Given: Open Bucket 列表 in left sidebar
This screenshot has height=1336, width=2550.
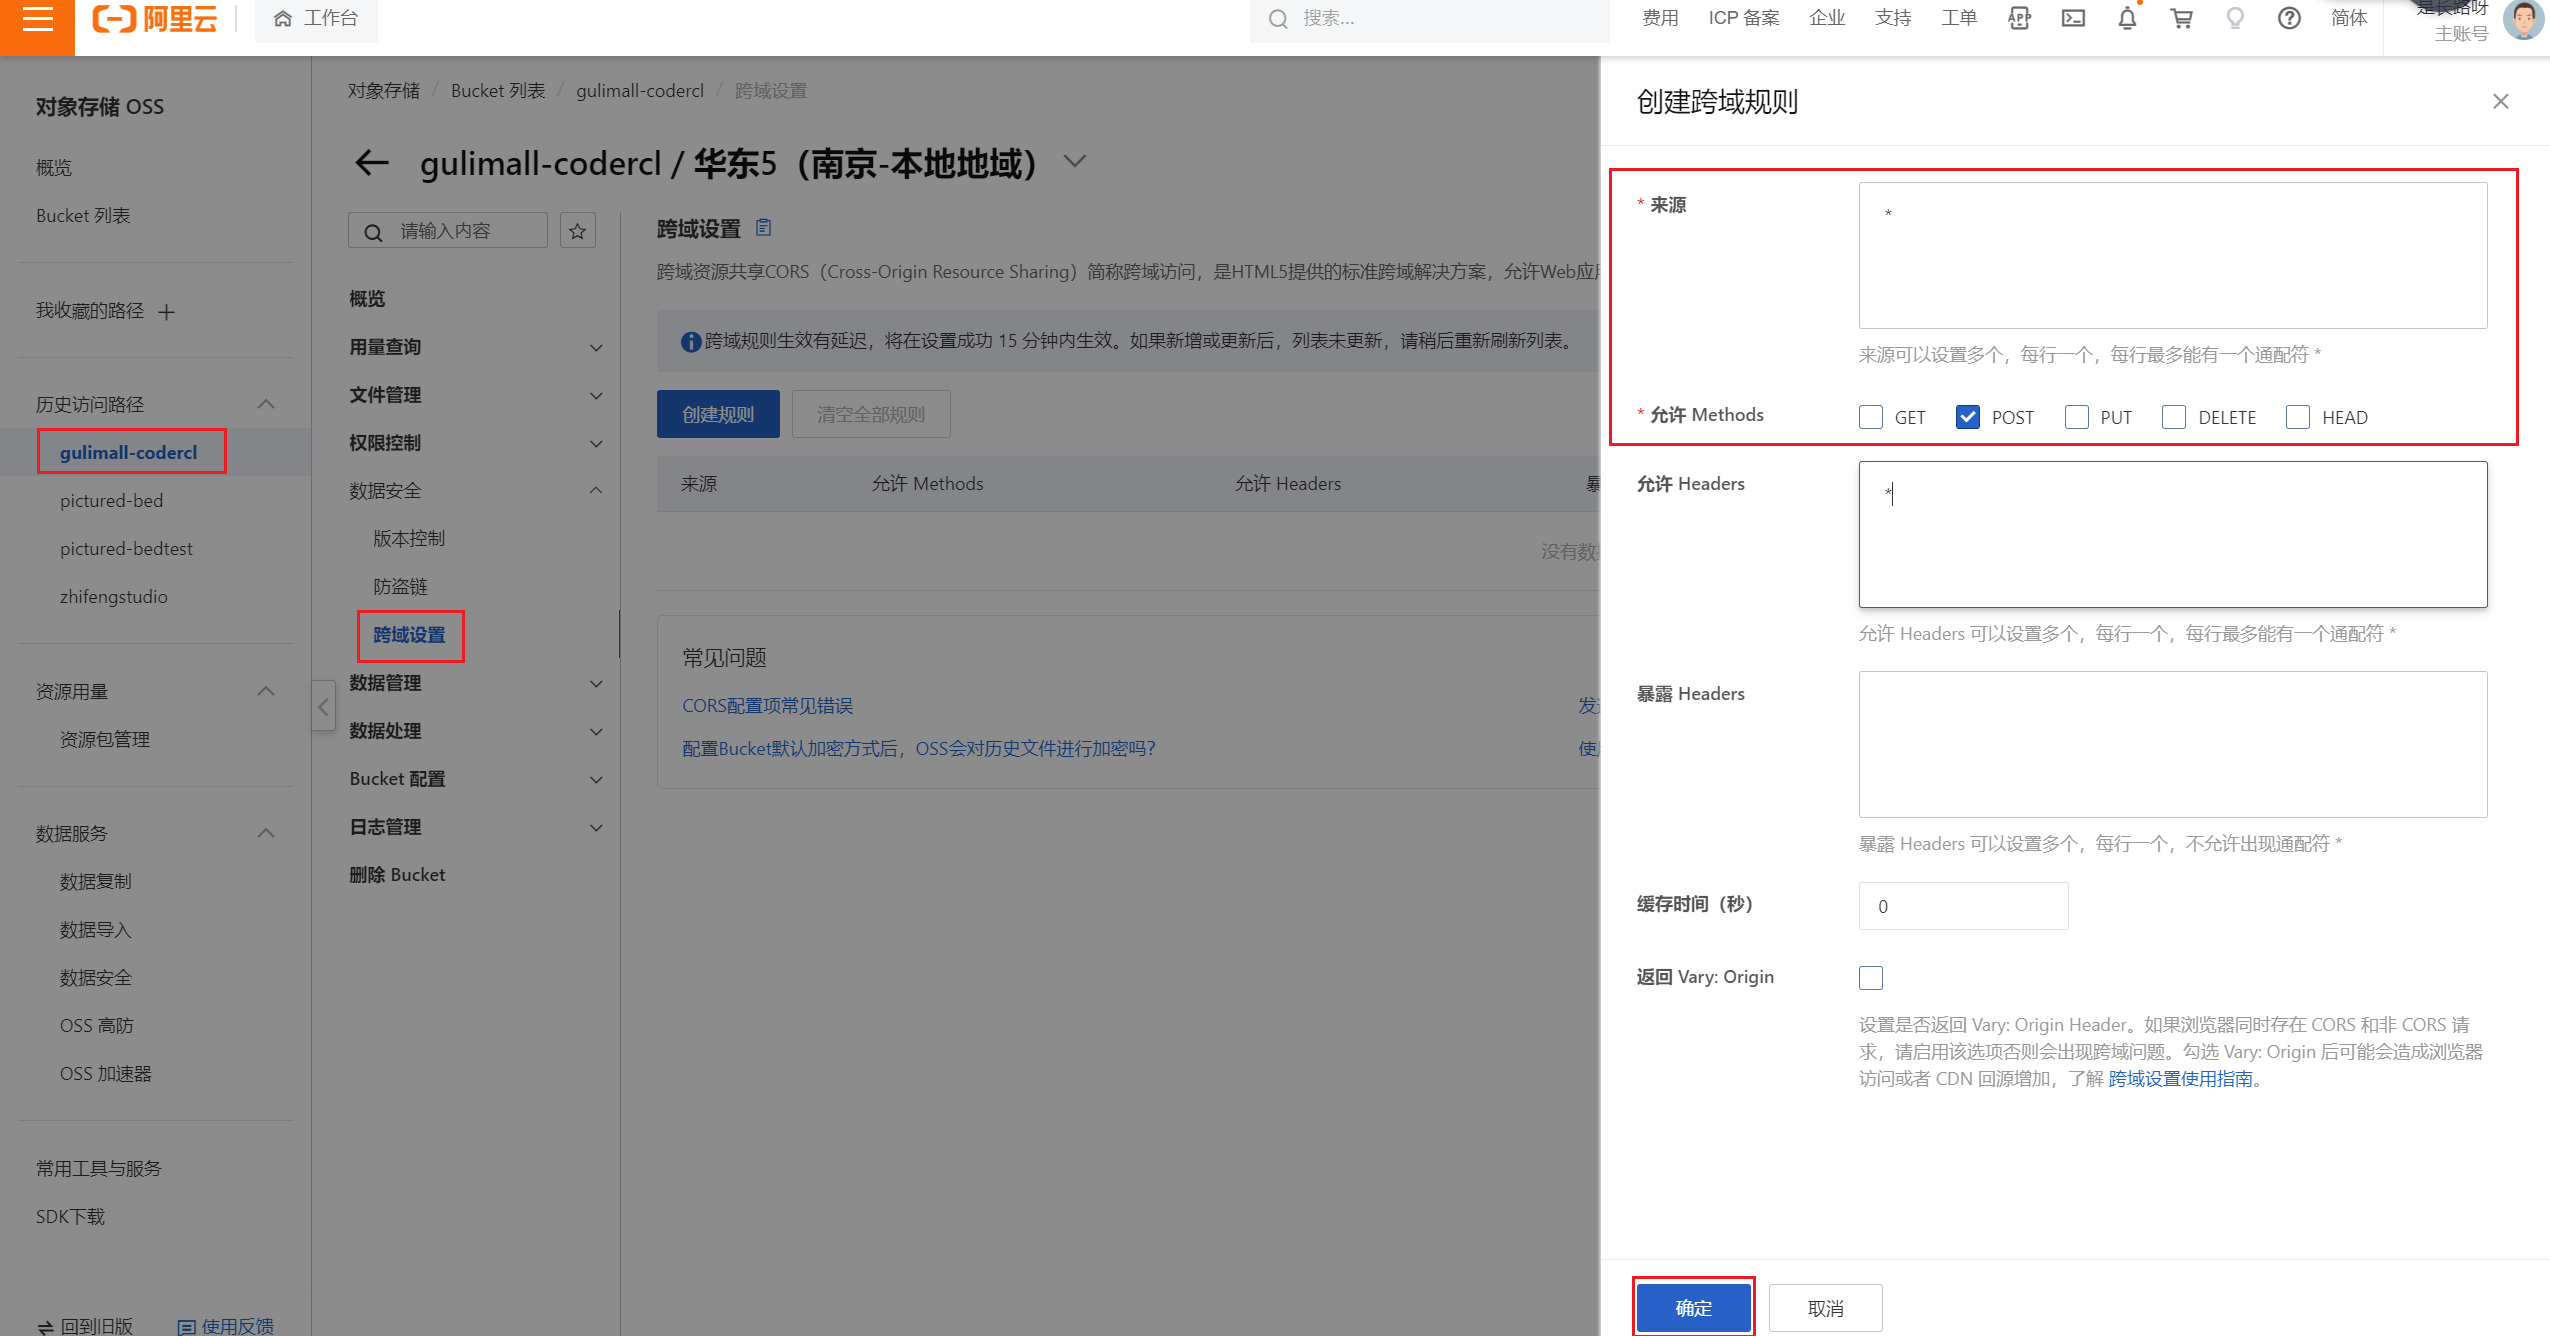Looking at the screenshot, I should pyautogui.click(x=83, y=216).
